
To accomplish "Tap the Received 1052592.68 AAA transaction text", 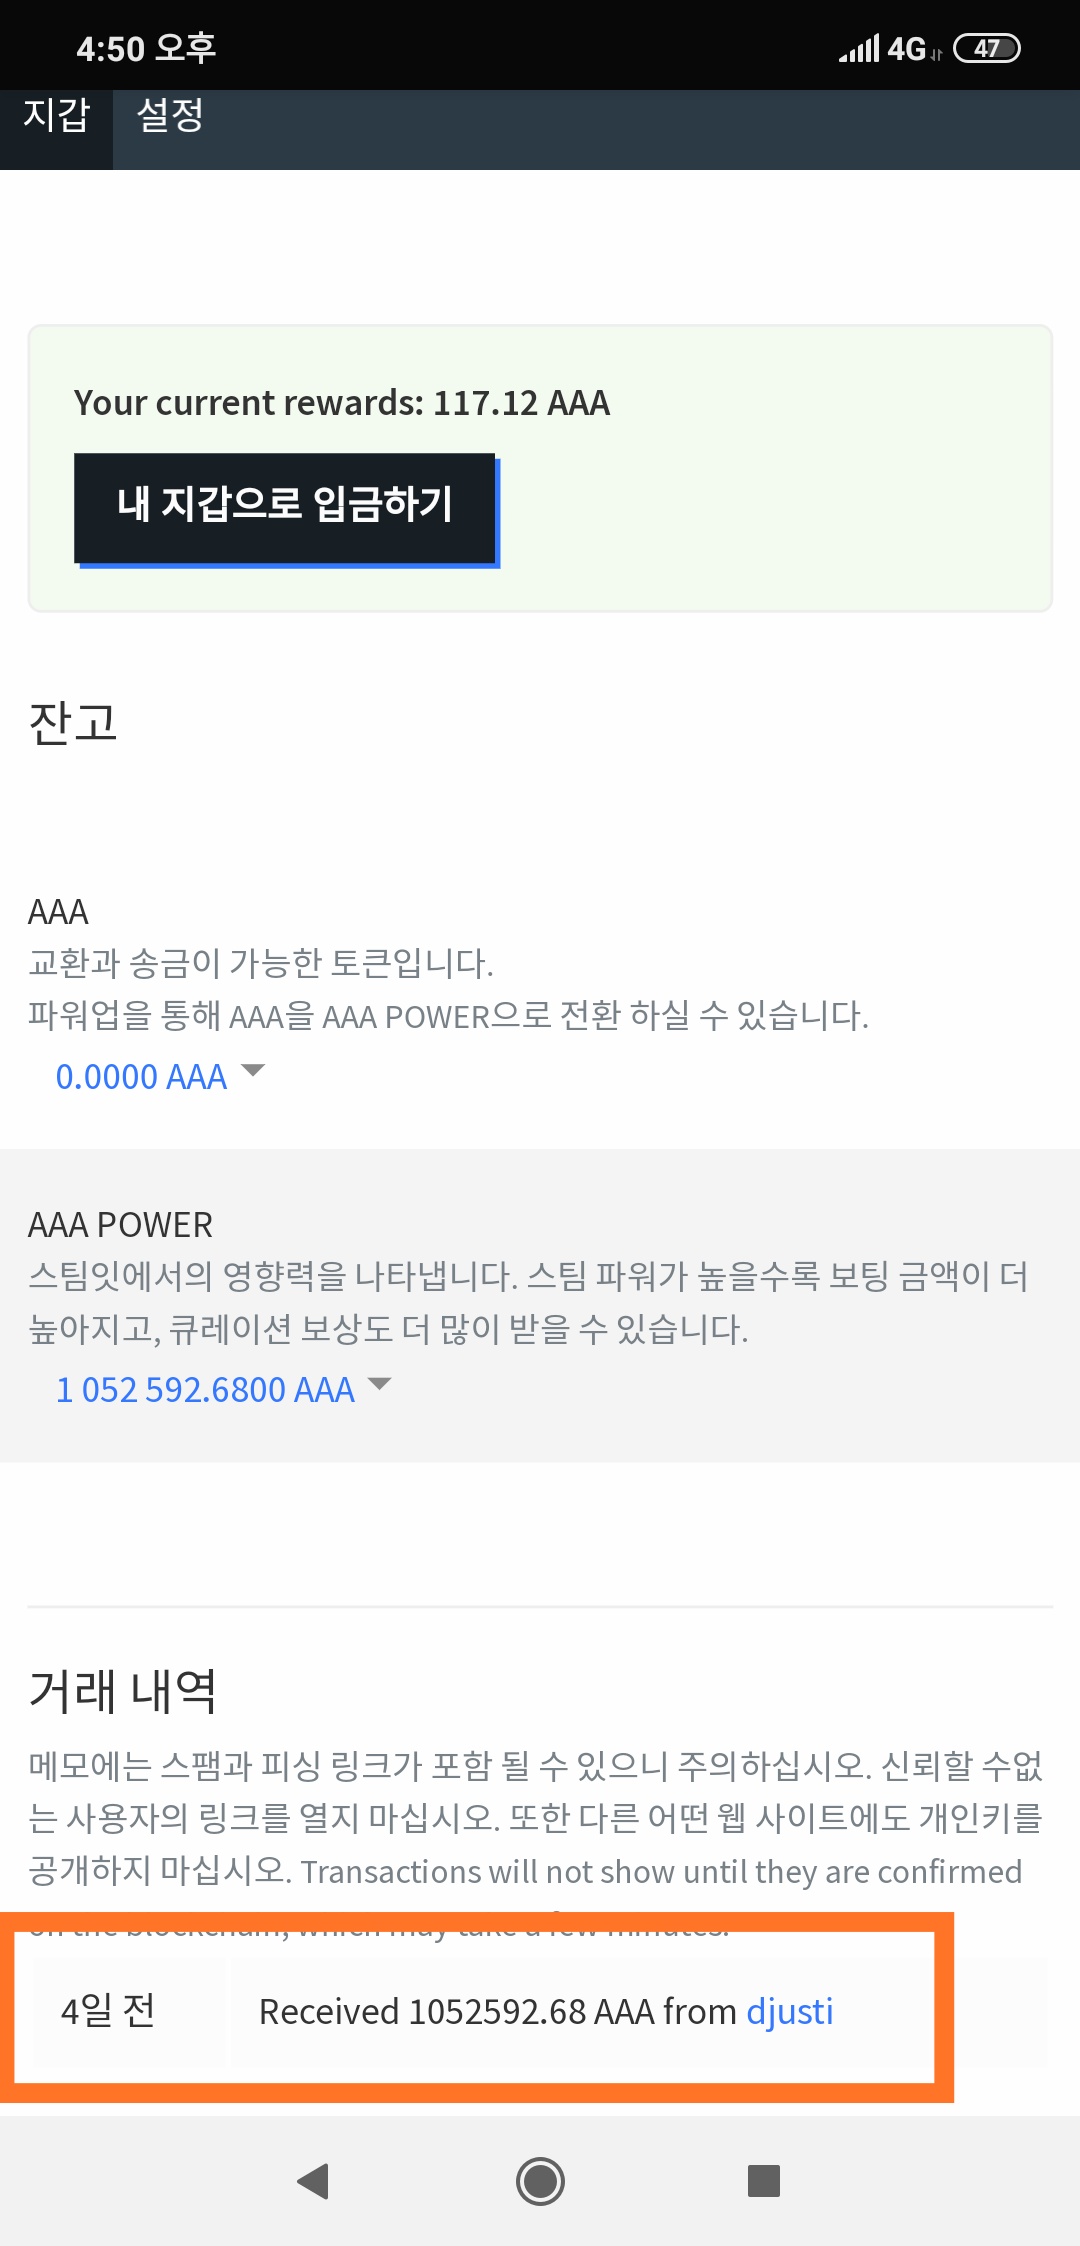I will click(497, 2011).
